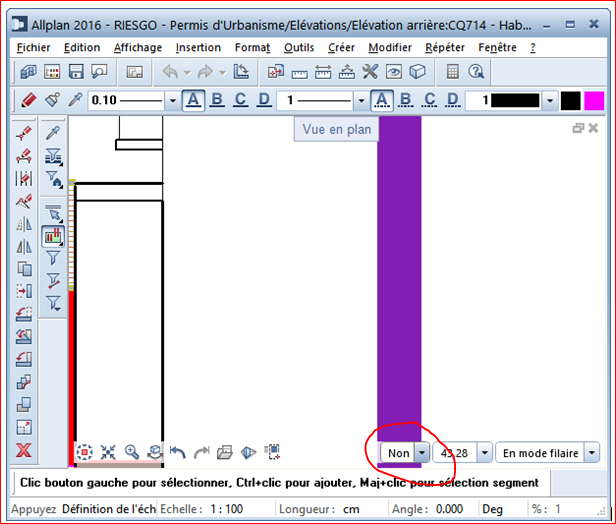Click the mirror tool above the copy icon
This screenshot has height=524, width=616.
pyautogui.click(x=24, y=247)
